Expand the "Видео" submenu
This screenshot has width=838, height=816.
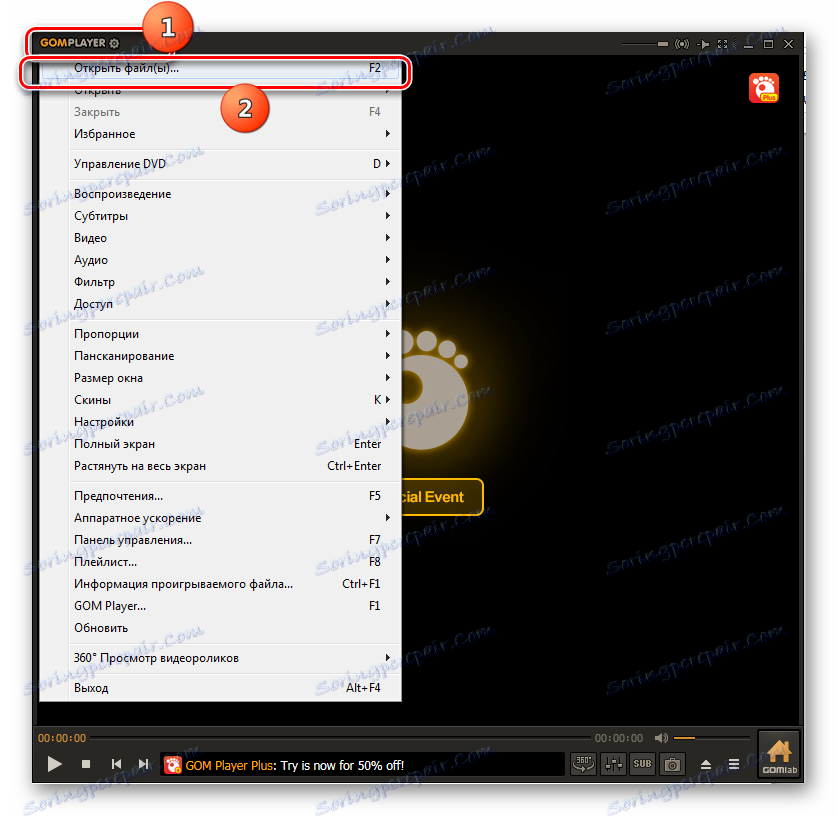pyautogui.click(x=220, y=237)
